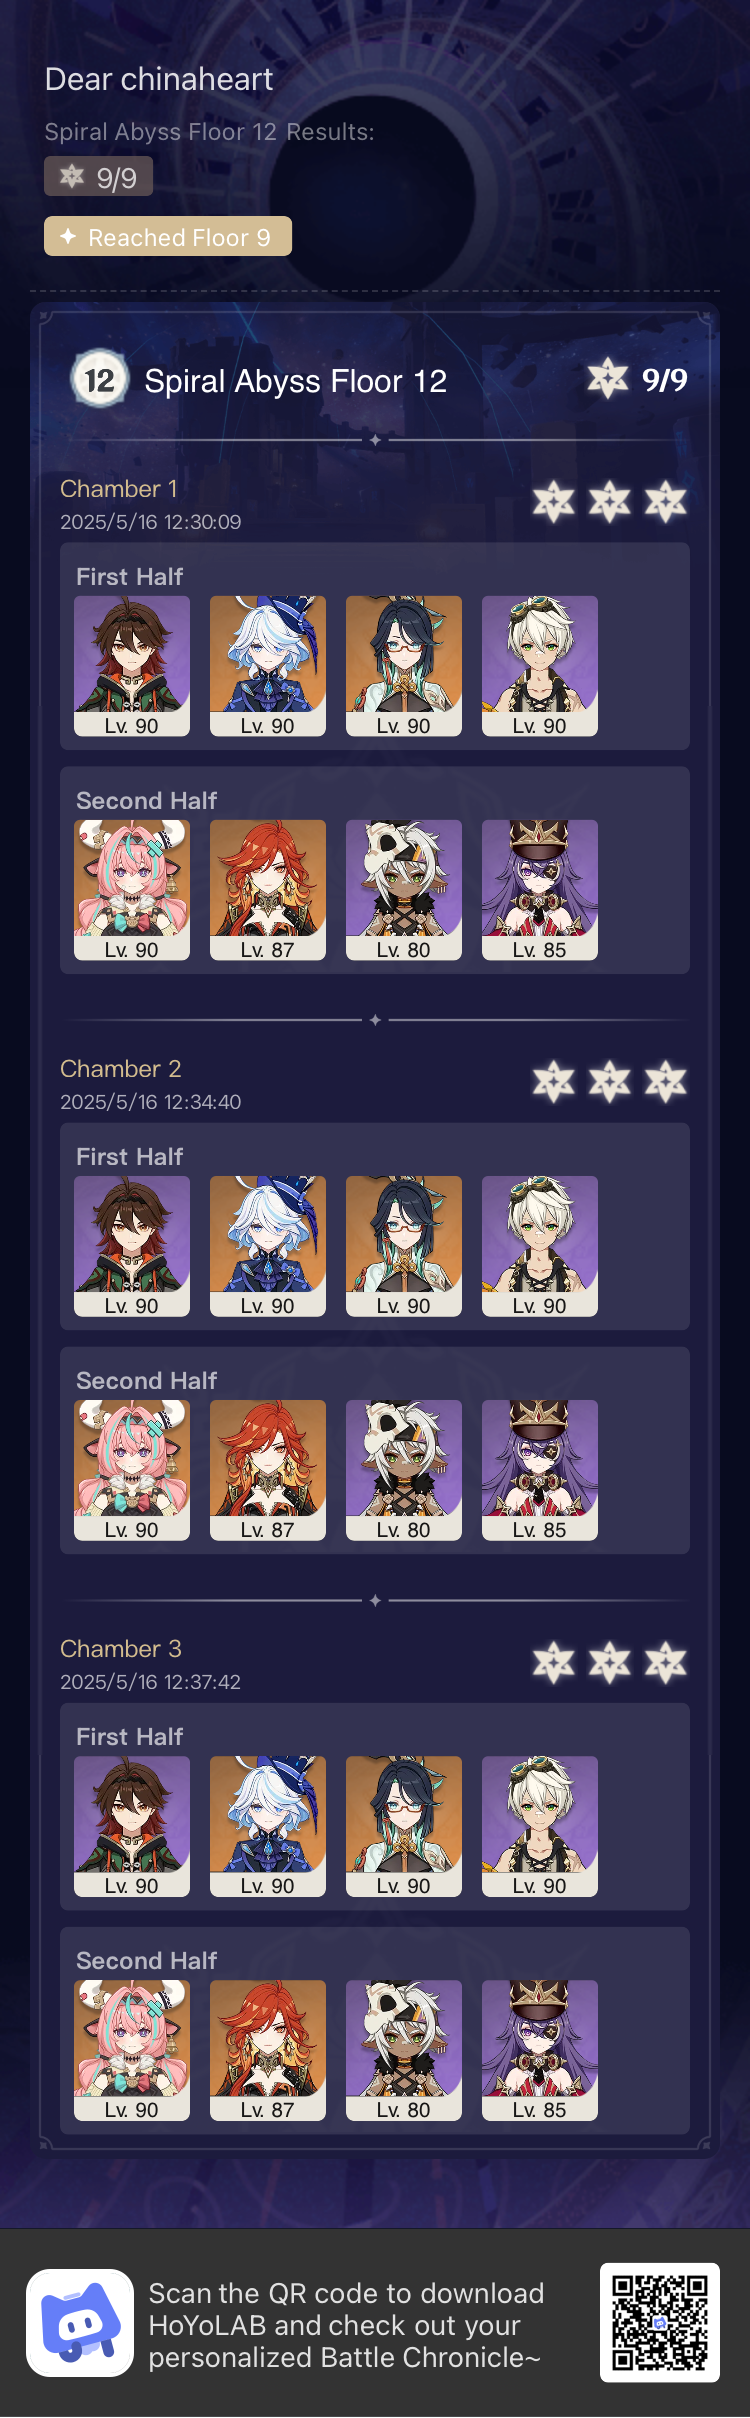Select Chamber 1 first half blue-hat character
Screen dimensions: 750x2418
[268, 666]
